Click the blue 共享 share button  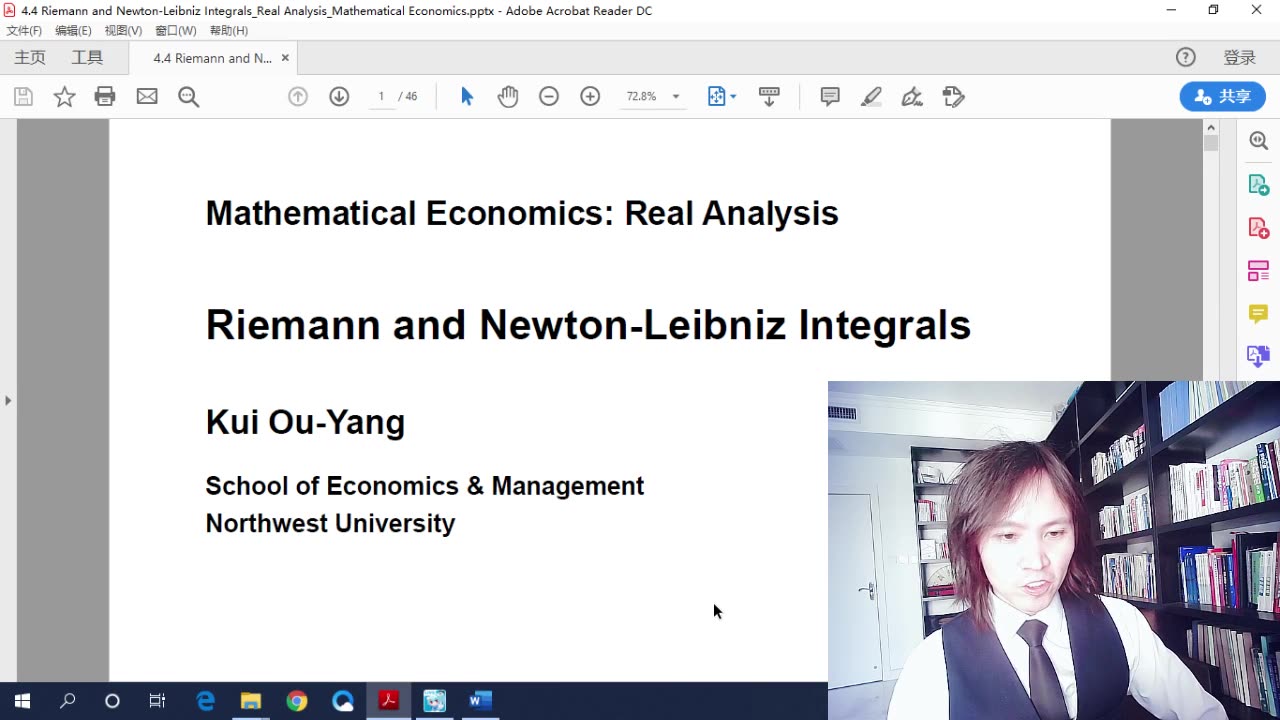1223,97
